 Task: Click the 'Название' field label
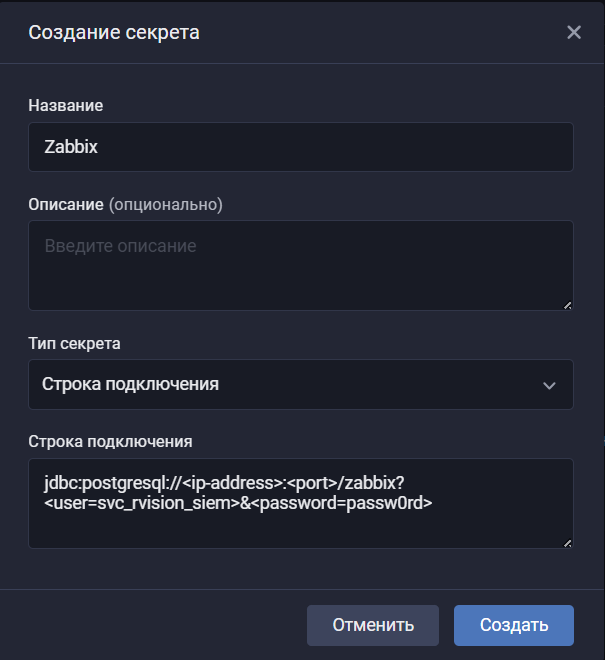66,105
